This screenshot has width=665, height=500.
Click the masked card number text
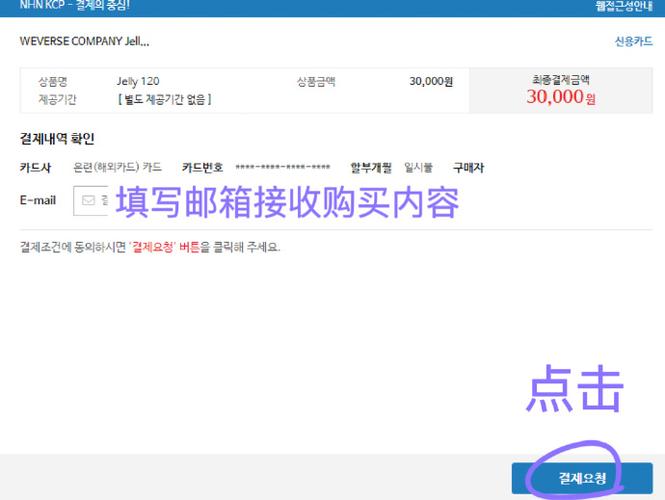tap(283, 168)
